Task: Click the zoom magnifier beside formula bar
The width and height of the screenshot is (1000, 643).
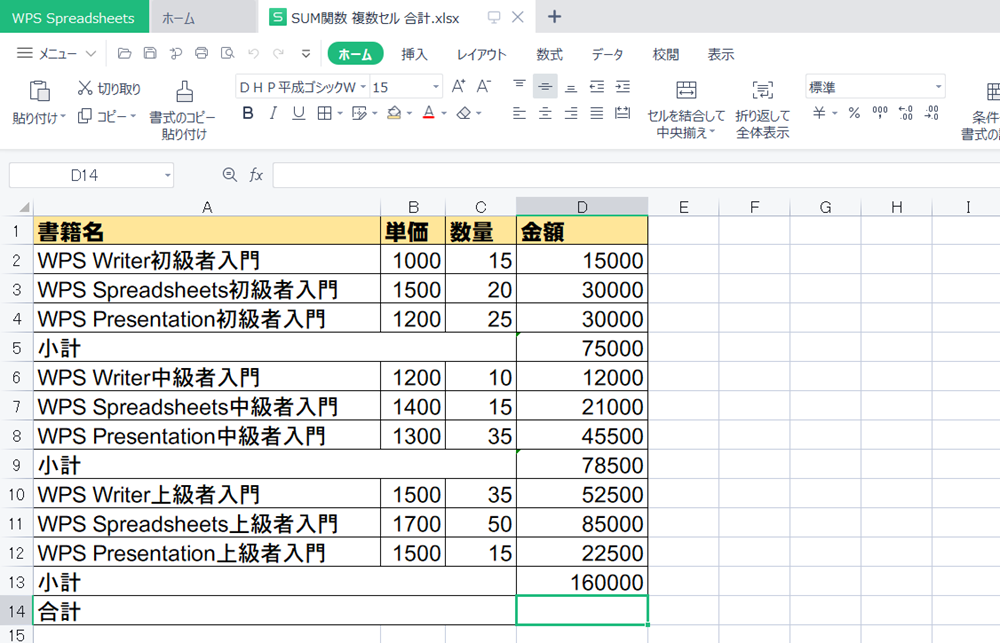Action: (230, 175)
